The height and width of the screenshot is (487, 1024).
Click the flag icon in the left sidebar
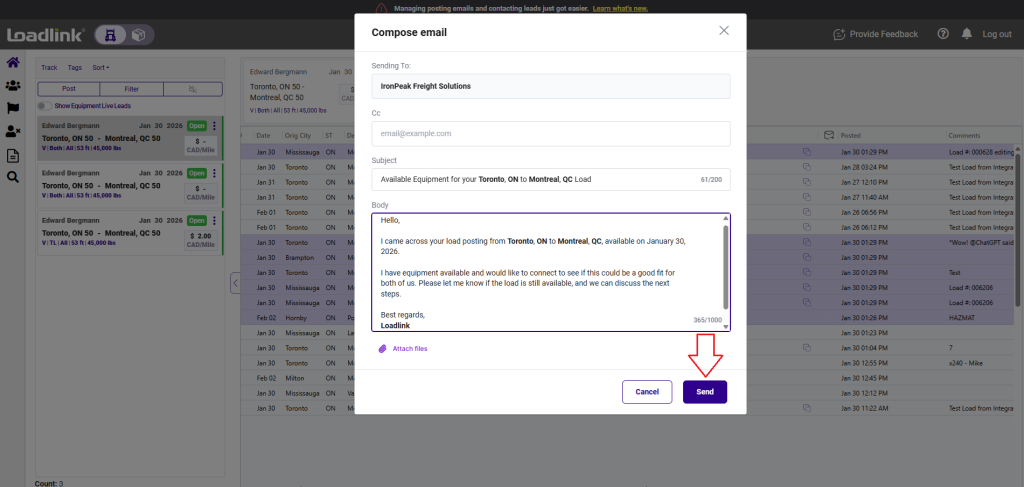13,108
